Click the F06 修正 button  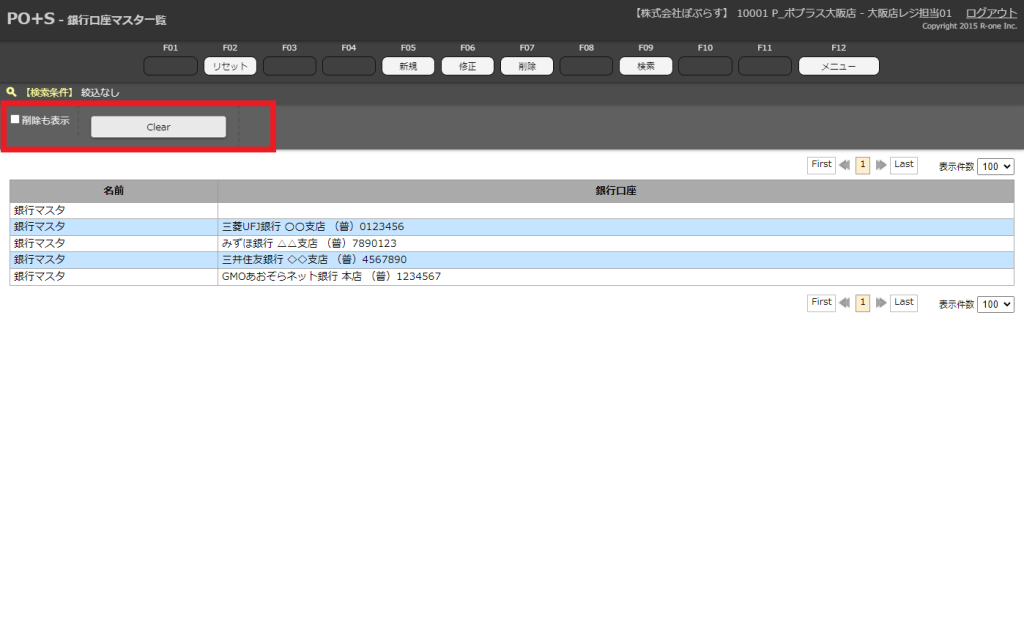tap(467, 67)
